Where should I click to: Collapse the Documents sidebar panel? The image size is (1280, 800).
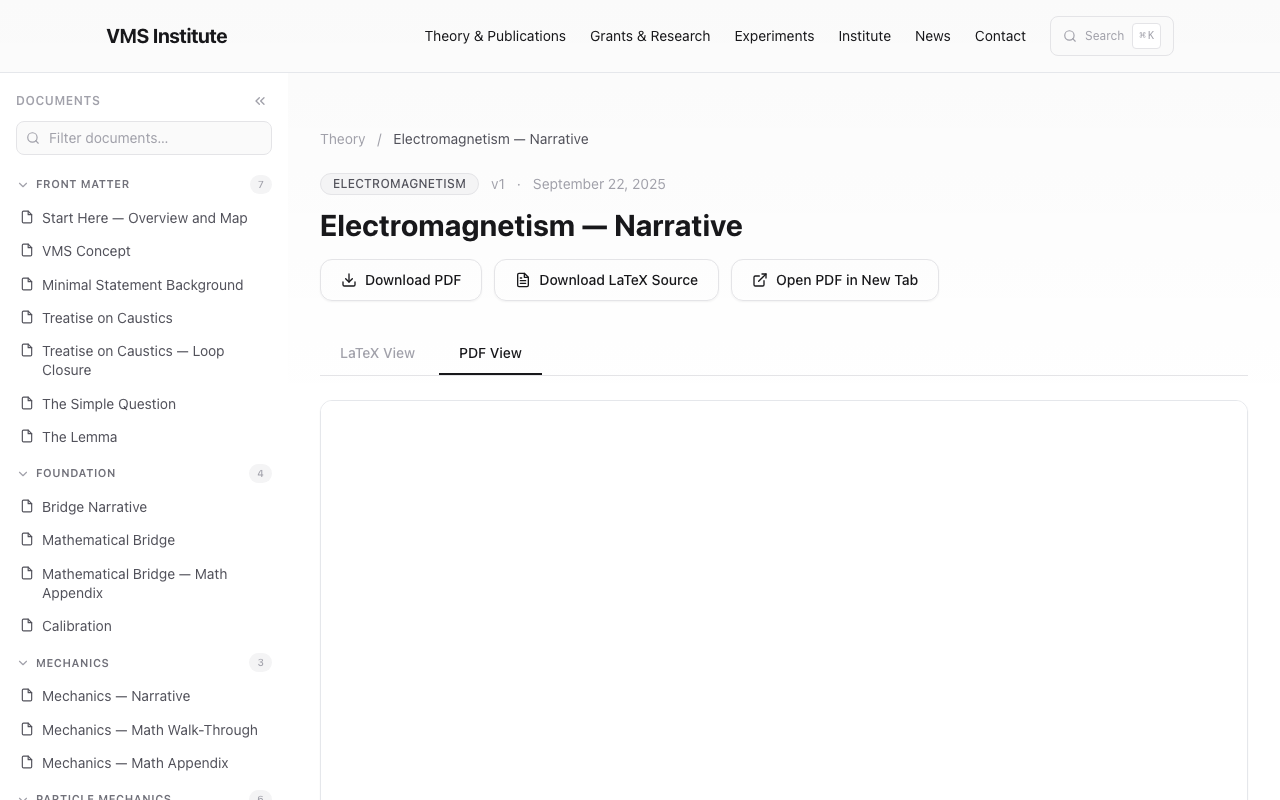pyautogui.click(x=260, y=100)
